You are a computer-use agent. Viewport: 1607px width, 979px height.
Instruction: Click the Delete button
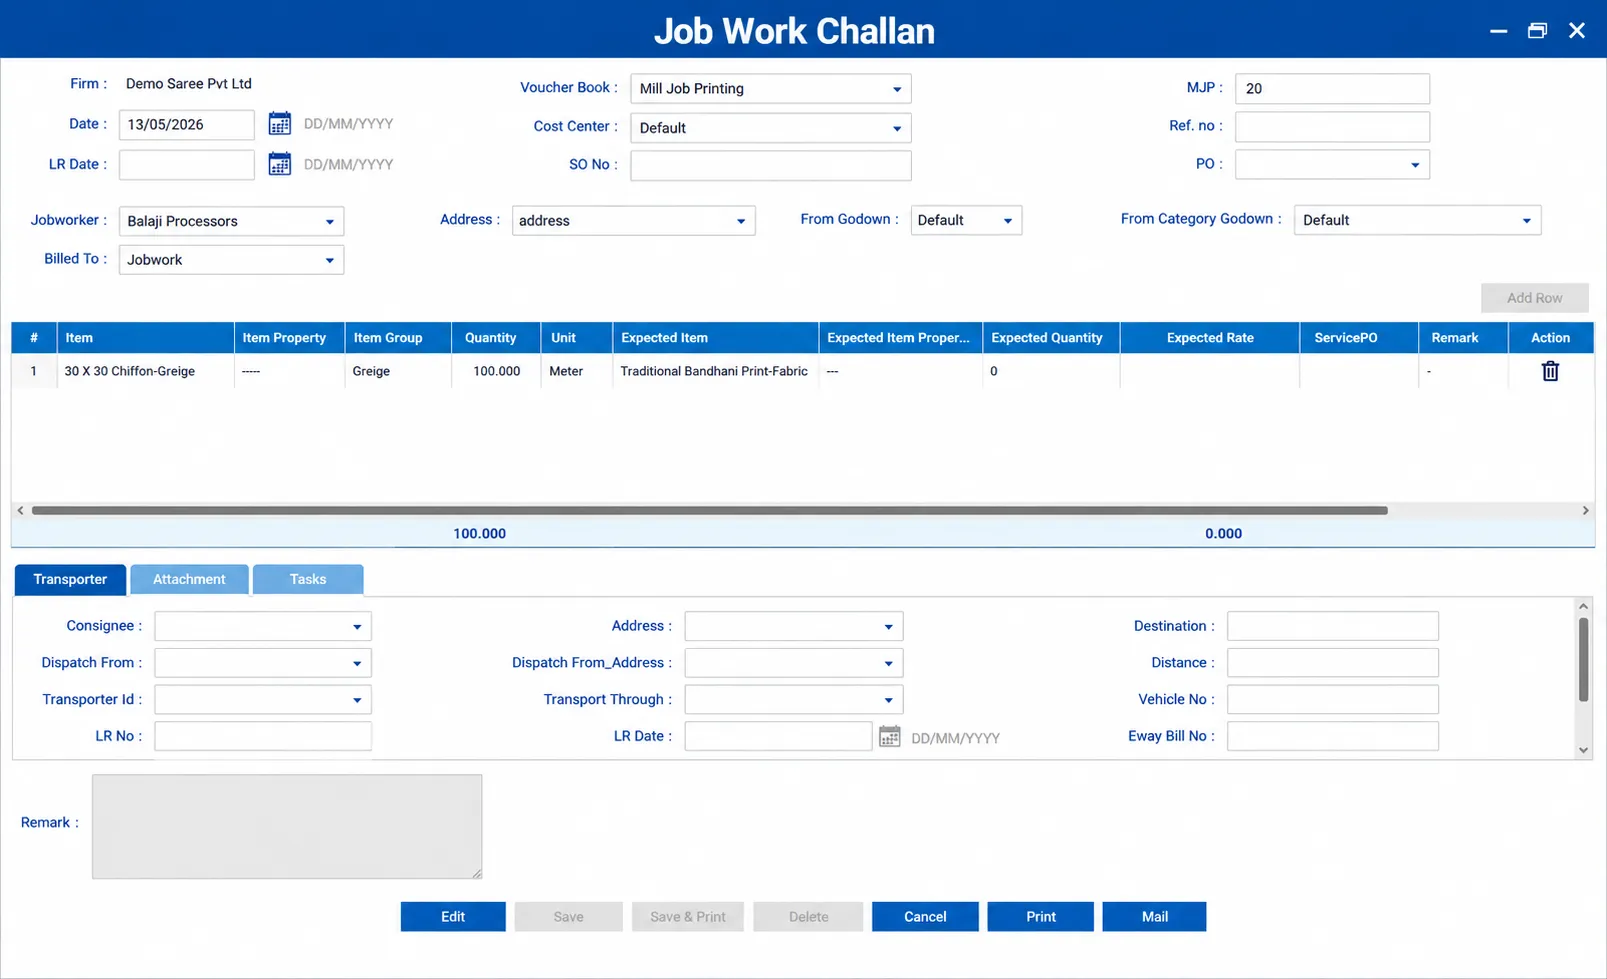(x=808, y=917)
